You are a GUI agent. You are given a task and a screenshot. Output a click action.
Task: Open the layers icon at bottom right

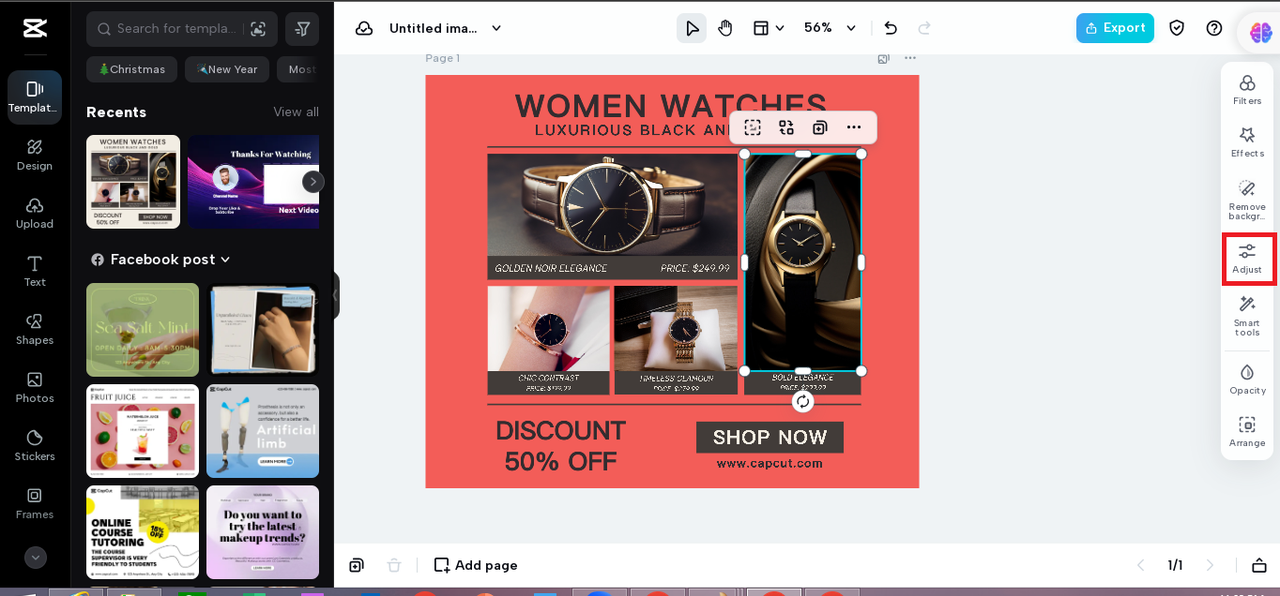click(x=1259, y=565)
